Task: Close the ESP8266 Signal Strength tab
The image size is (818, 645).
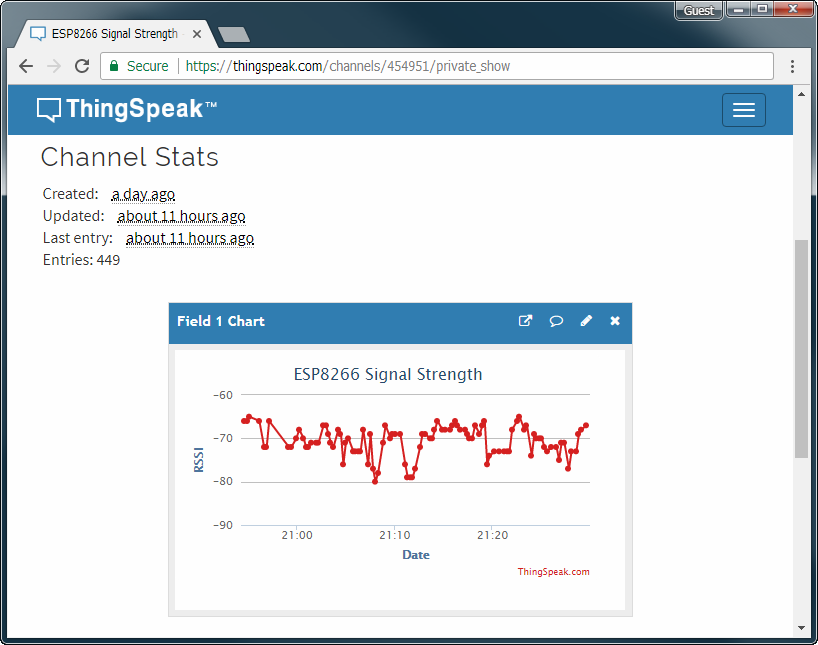Action: click(197, 34)
